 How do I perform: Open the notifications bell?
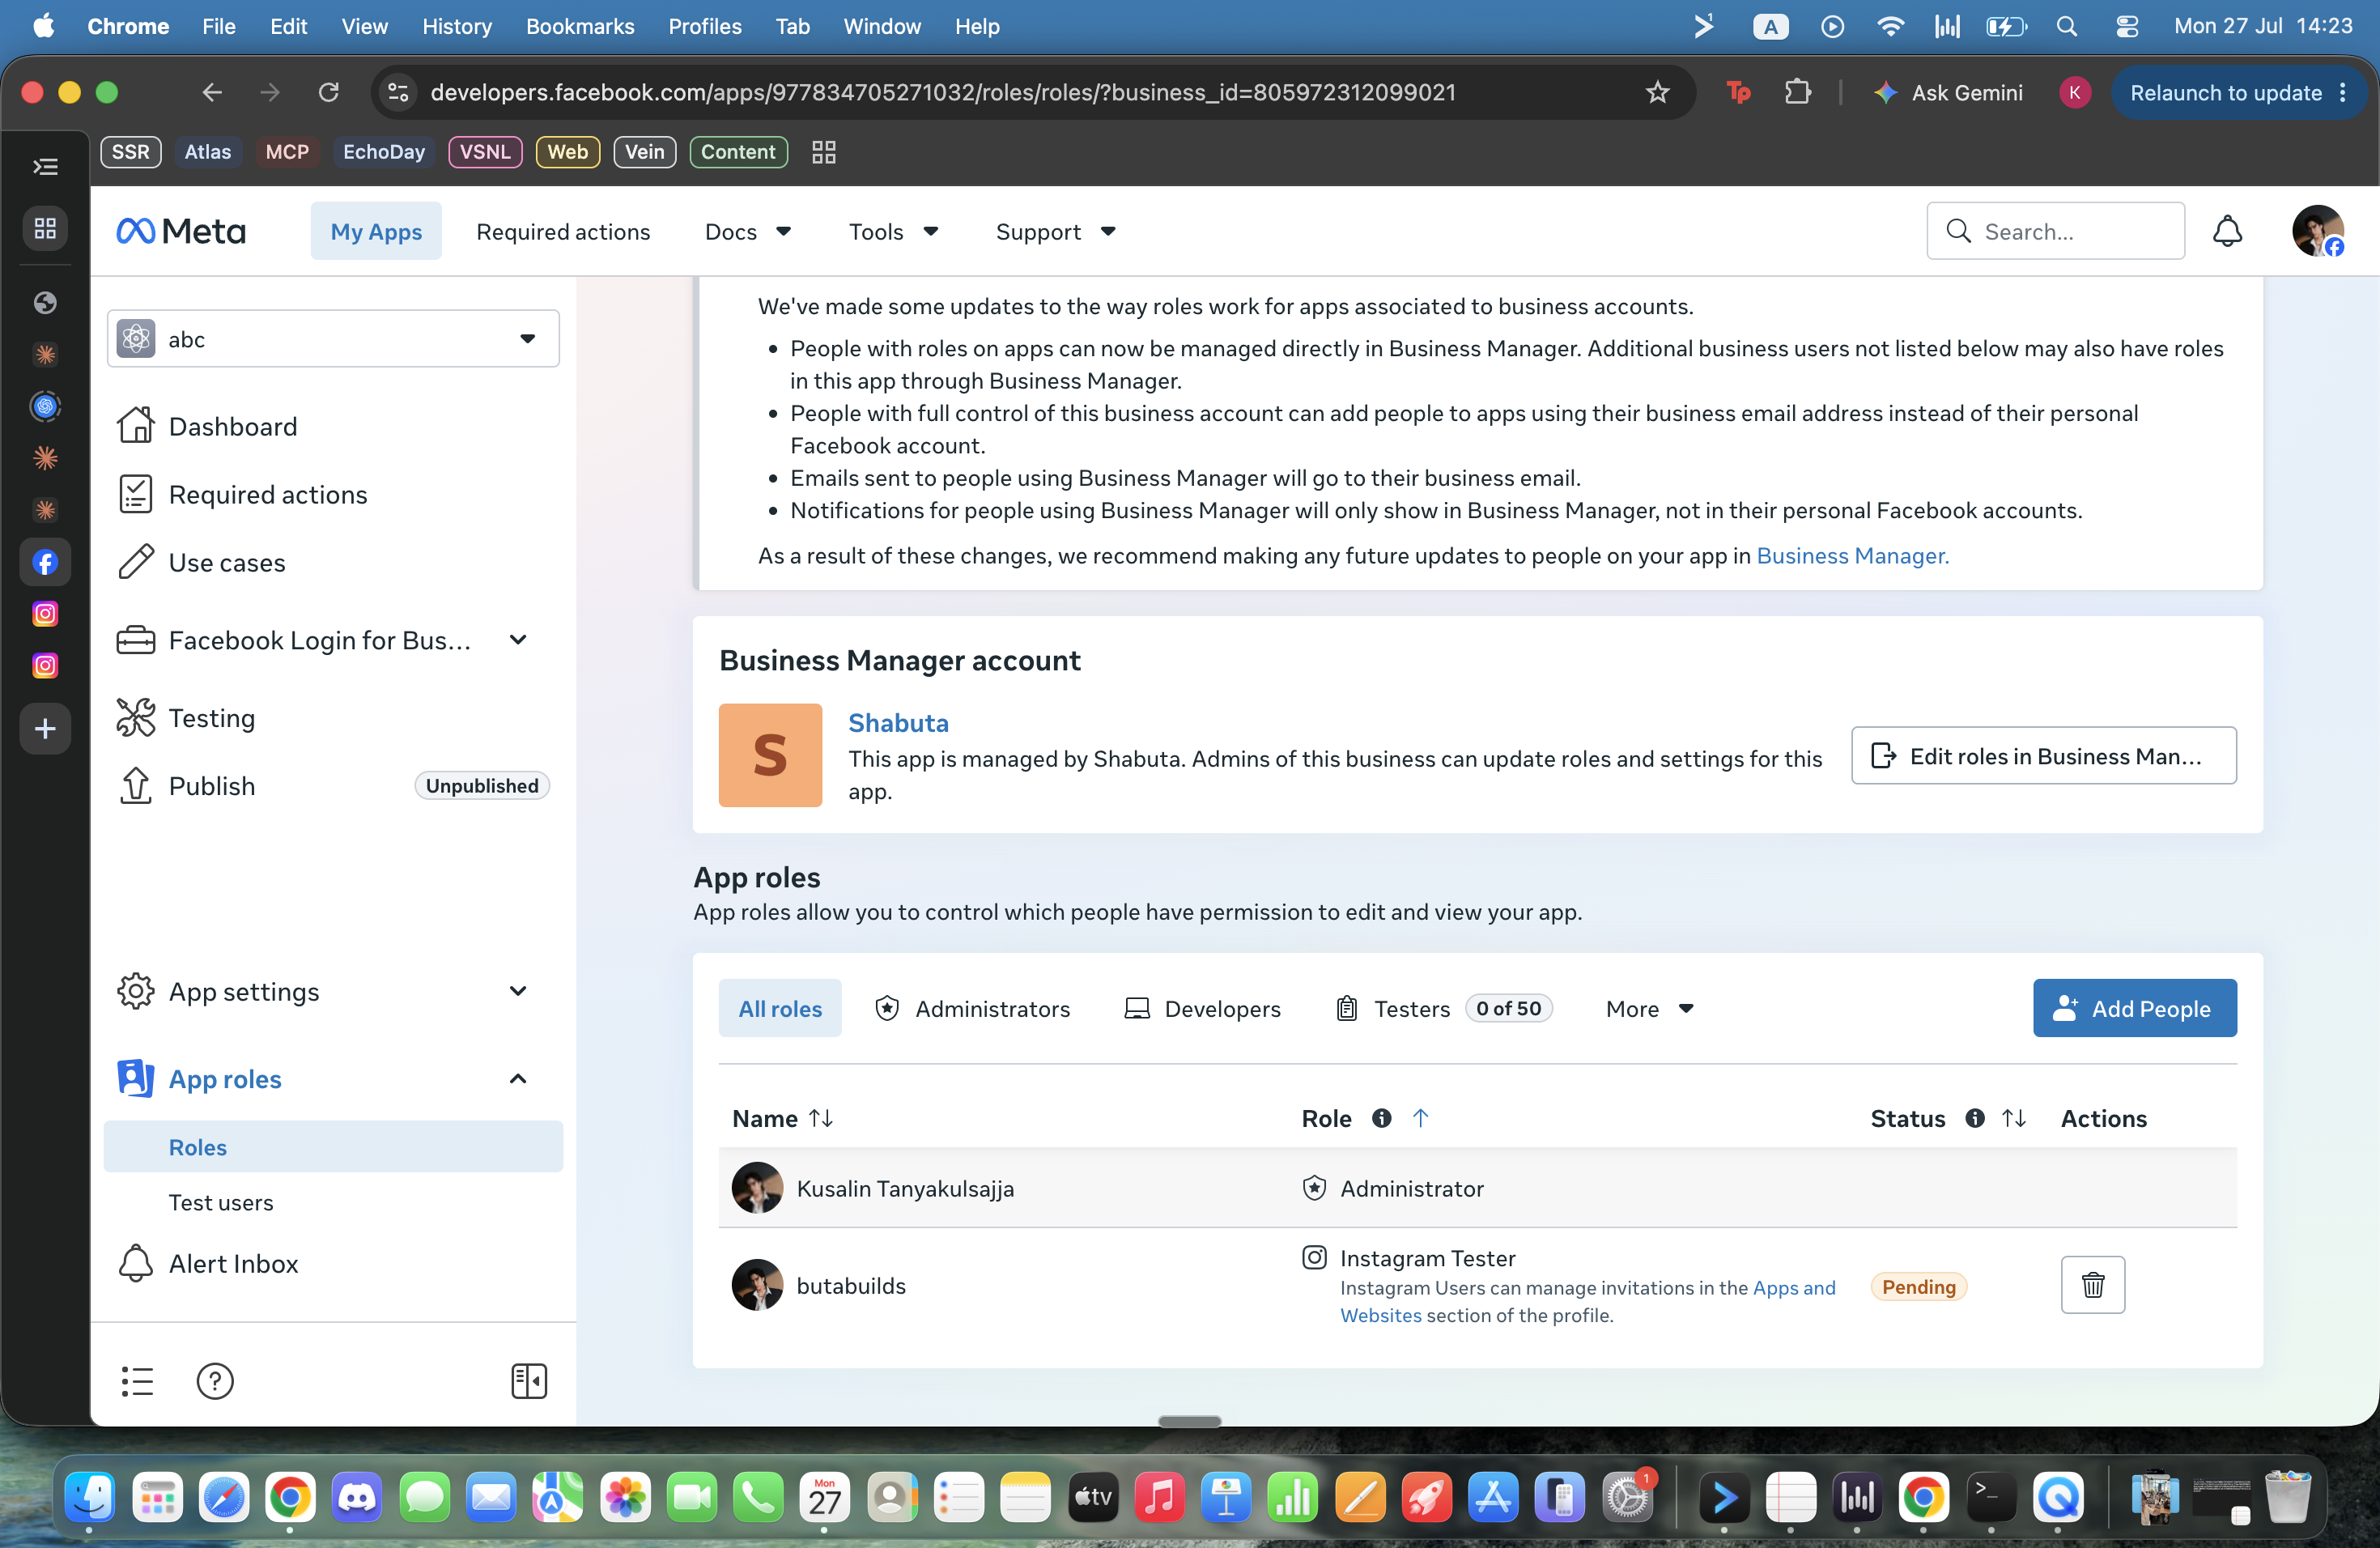click(x=2227, y=231)
